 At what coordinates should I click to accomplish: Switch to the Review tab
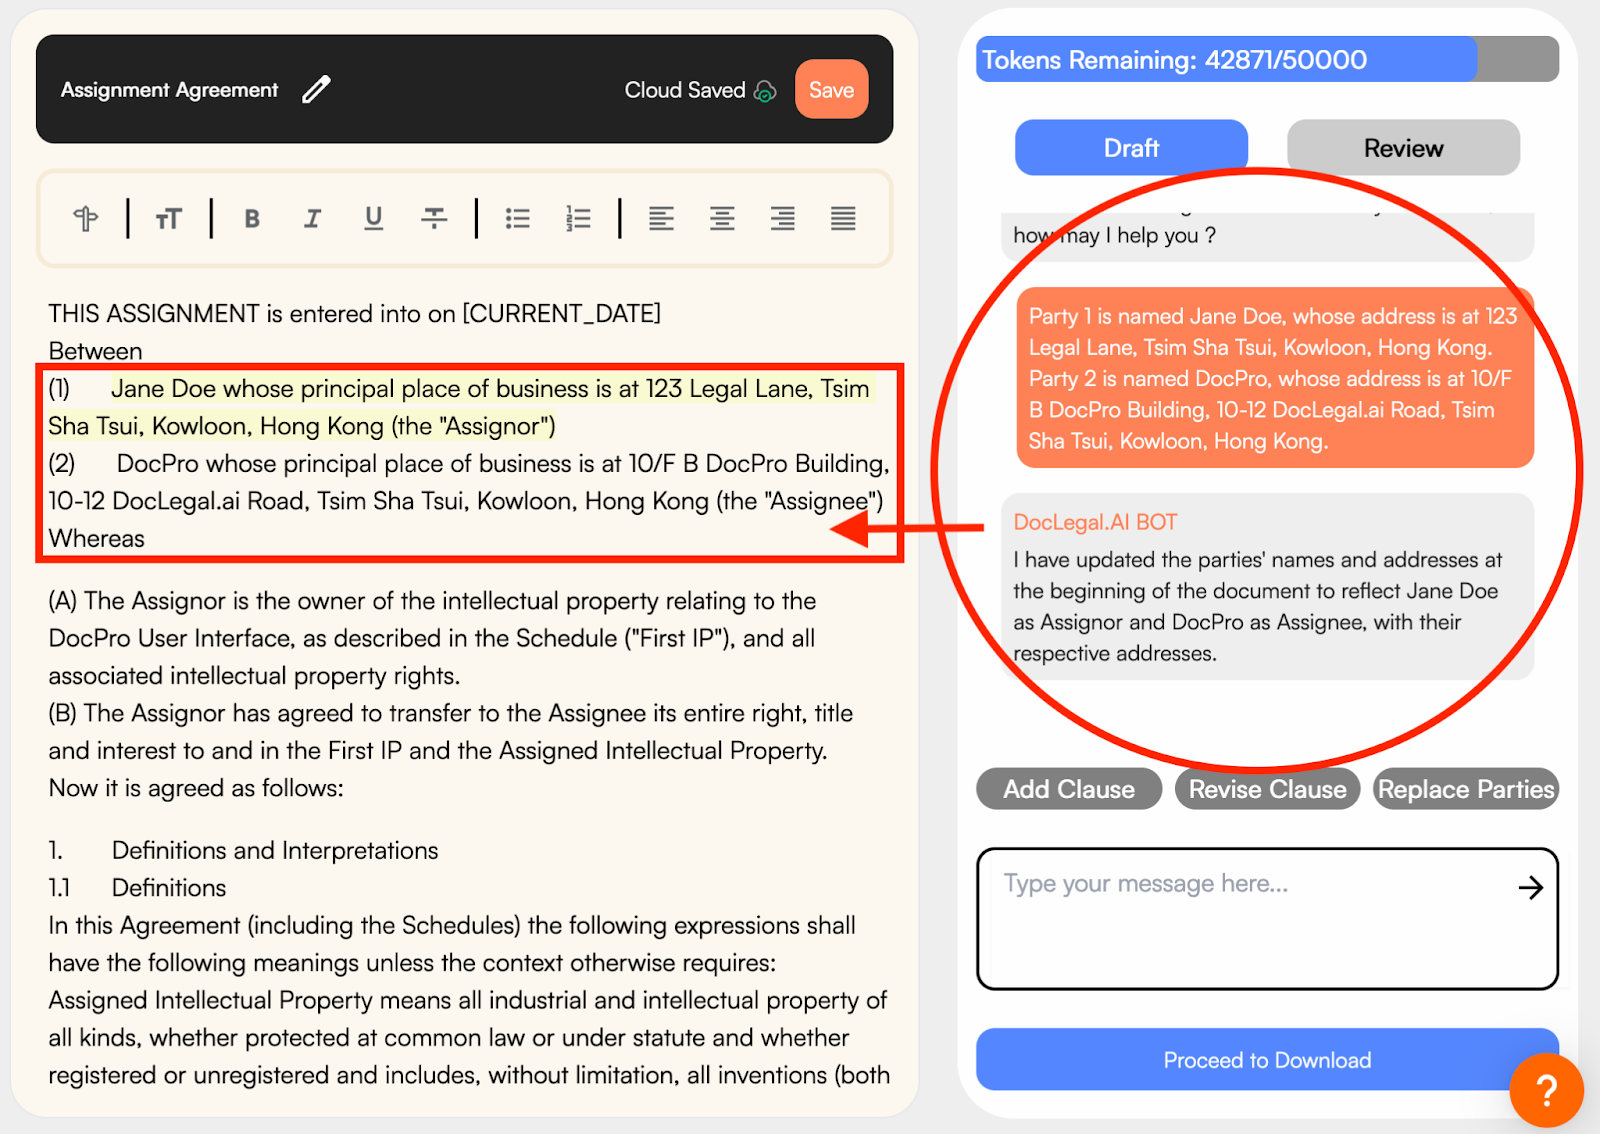(x=1403, y=148)
